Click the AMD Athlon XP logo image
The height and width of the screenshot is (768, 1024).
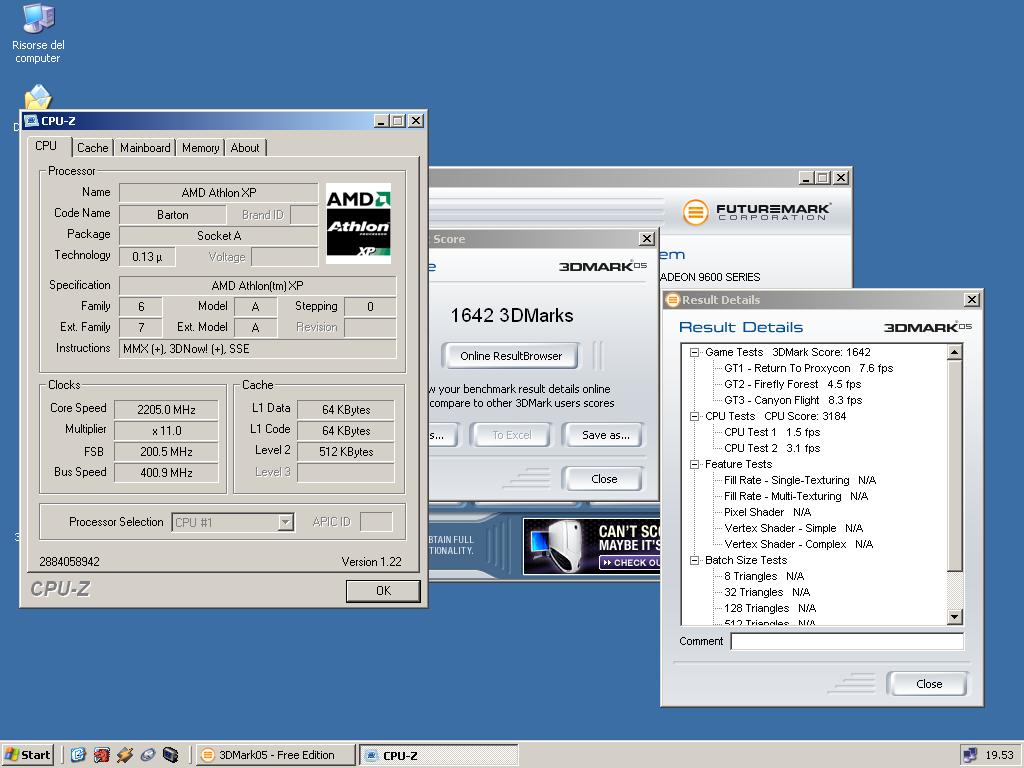pos(358,223)
